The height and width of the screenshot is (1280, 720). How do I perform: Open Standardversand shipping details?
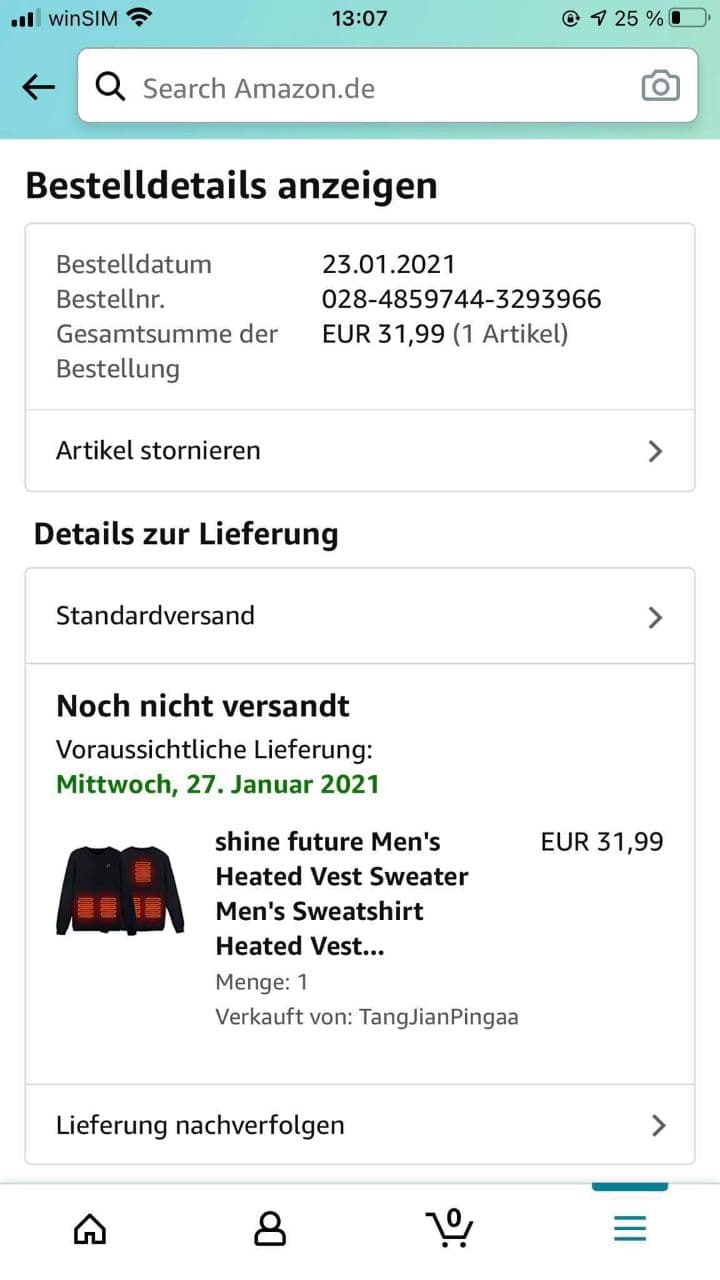coord(300,616)
